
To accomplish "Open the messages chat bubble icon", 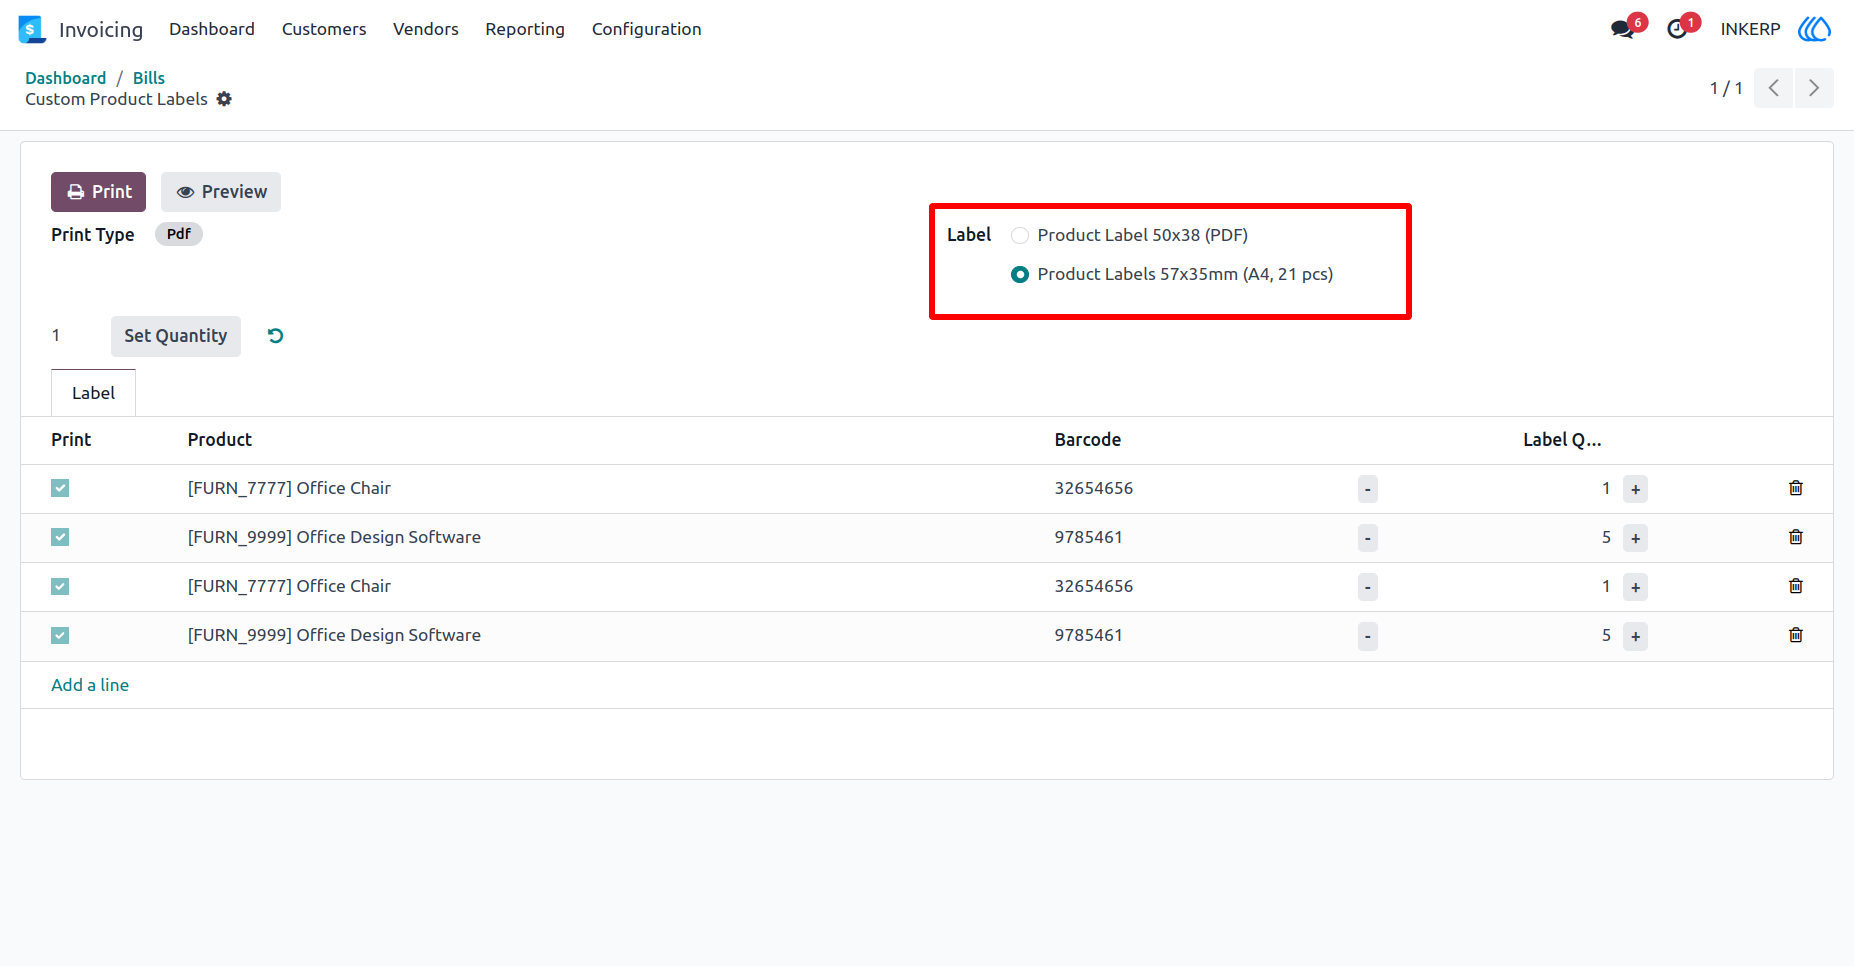I will 1622,29.
